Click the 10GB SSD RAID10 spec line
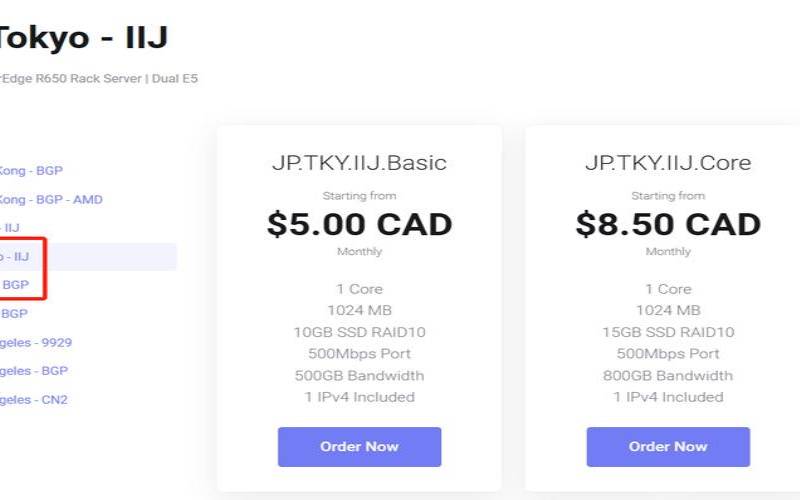Screen dimensions: 800x500 [359, 332]
